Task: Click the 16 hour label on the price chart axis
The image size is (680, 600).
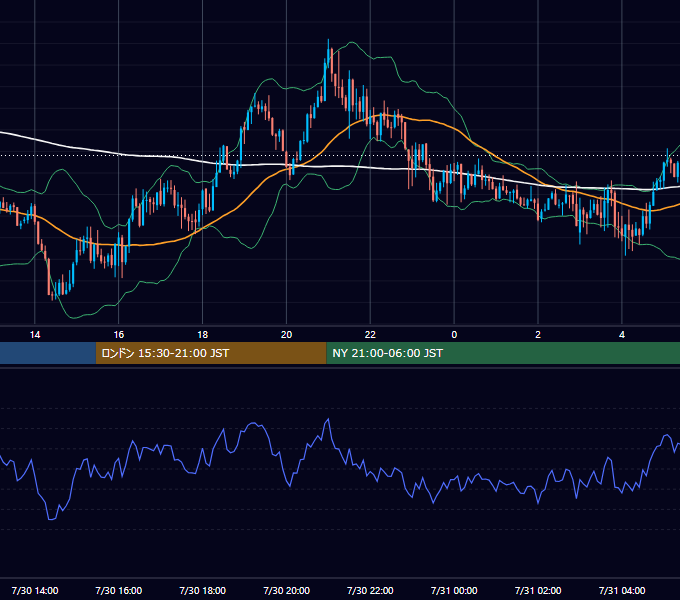Action: pyautogui.click(x=118, y=335)
